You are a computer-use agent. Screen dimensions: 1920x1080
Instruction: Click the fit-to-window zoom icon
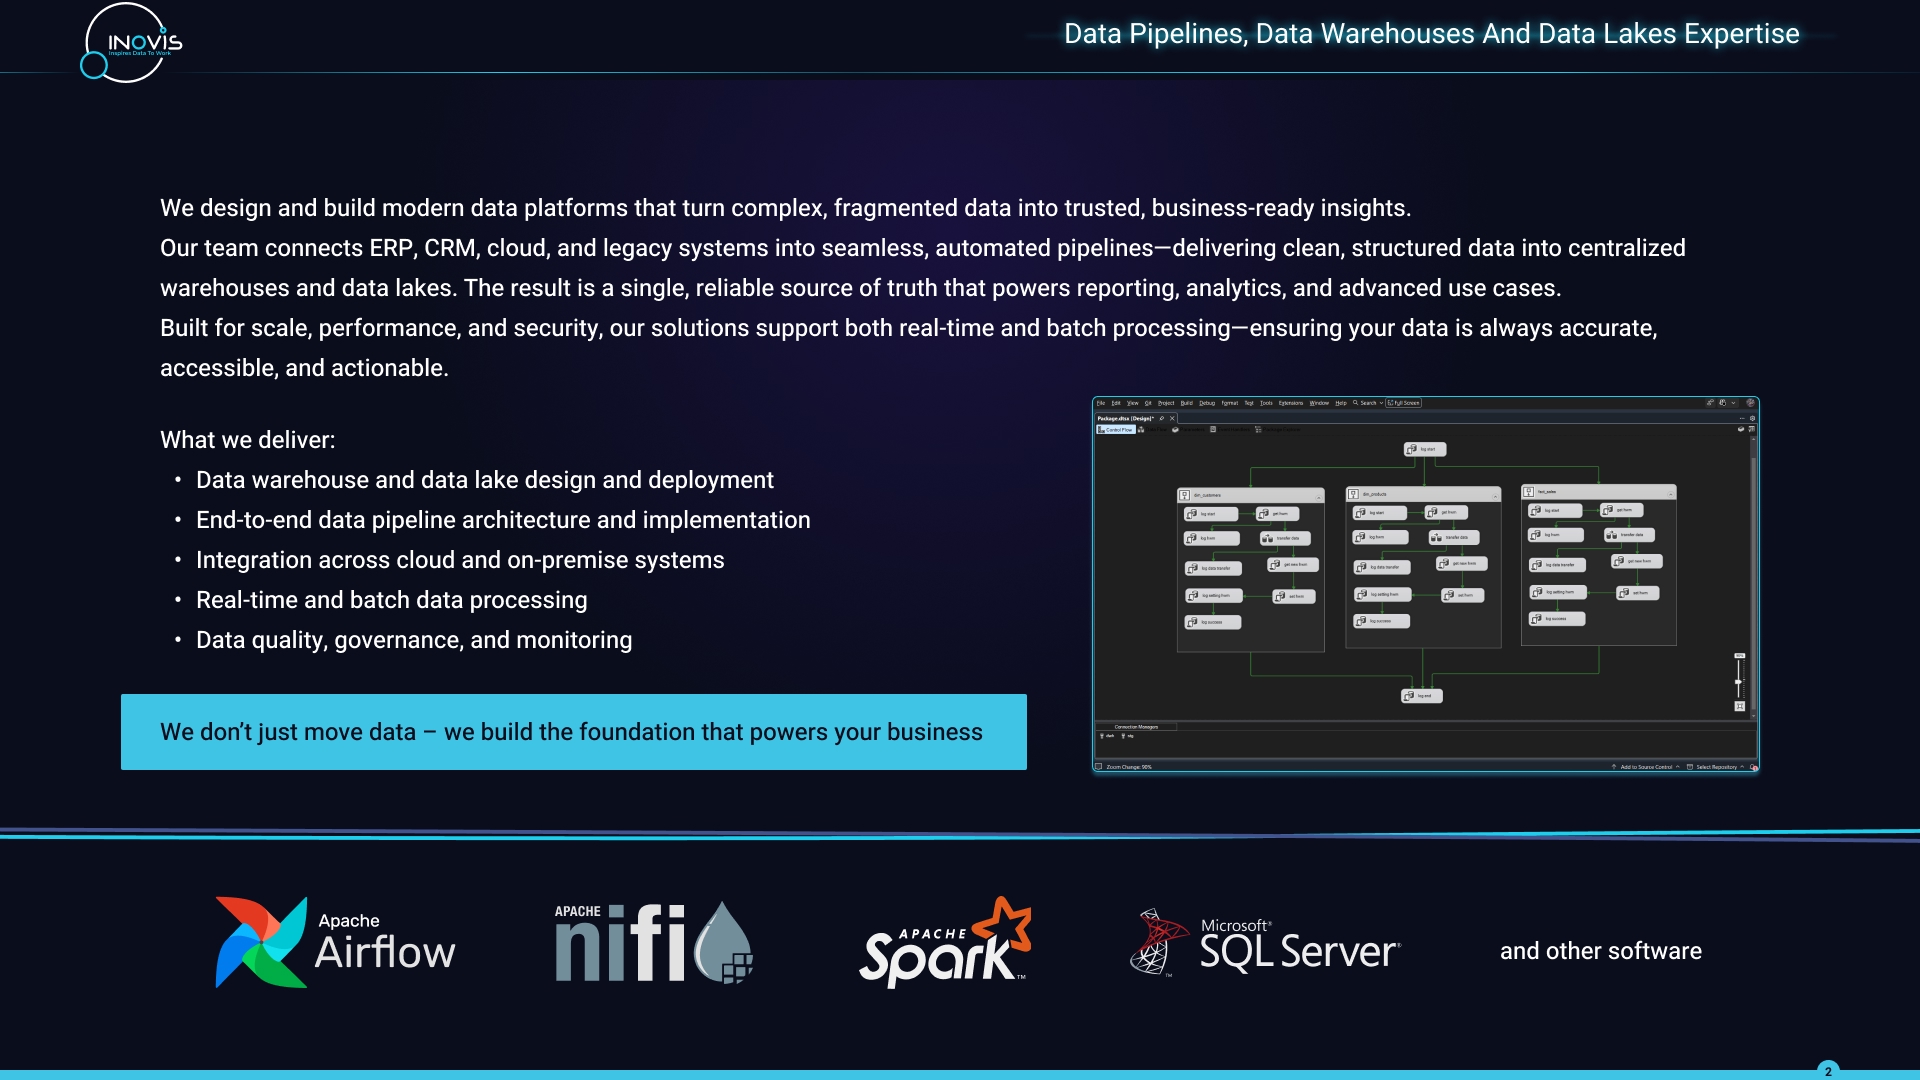pos(1740,706)
